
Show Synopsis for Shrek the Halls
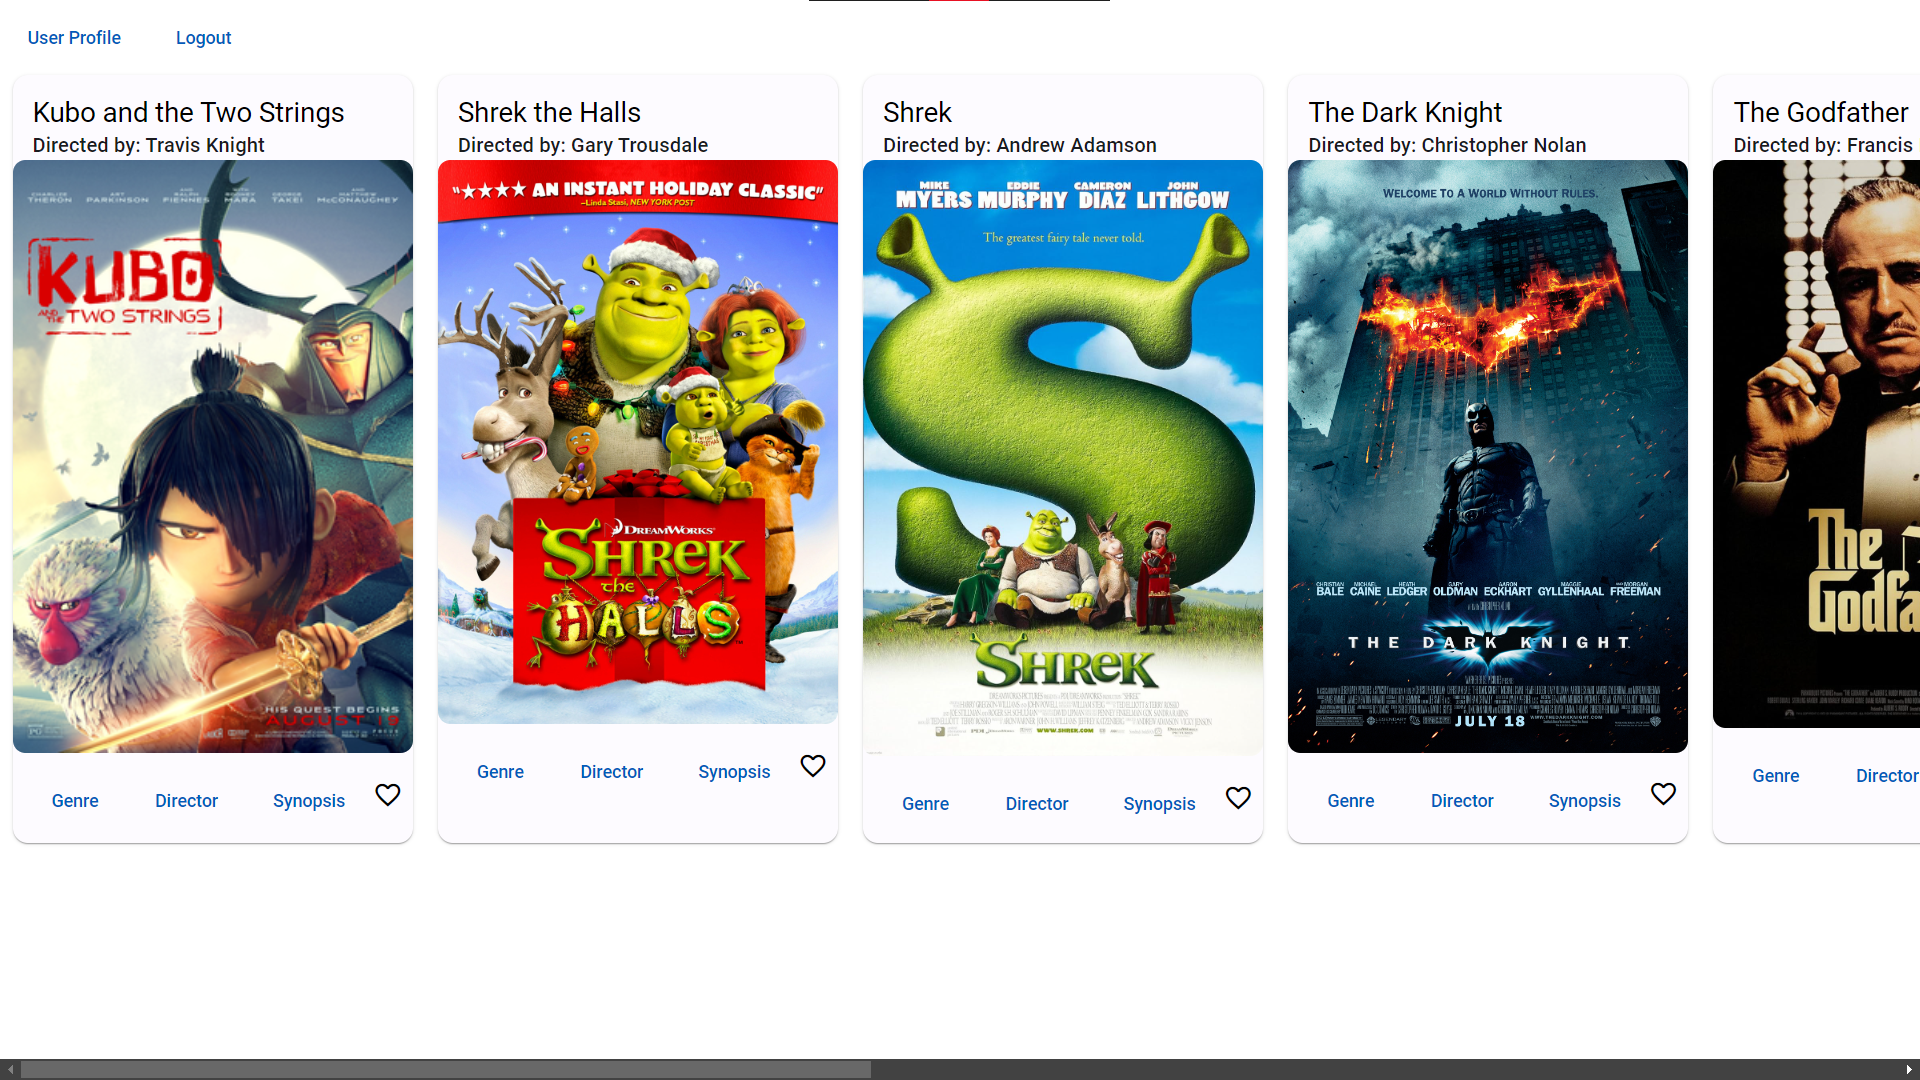point(734,772)
